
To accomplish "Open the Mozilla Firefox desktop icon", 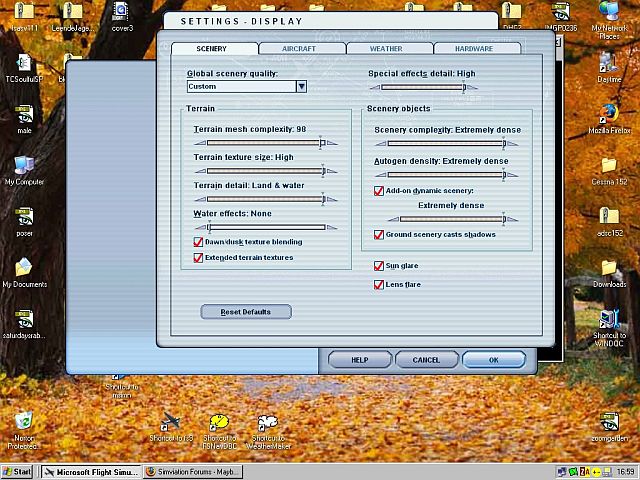I will pos(608,113).
